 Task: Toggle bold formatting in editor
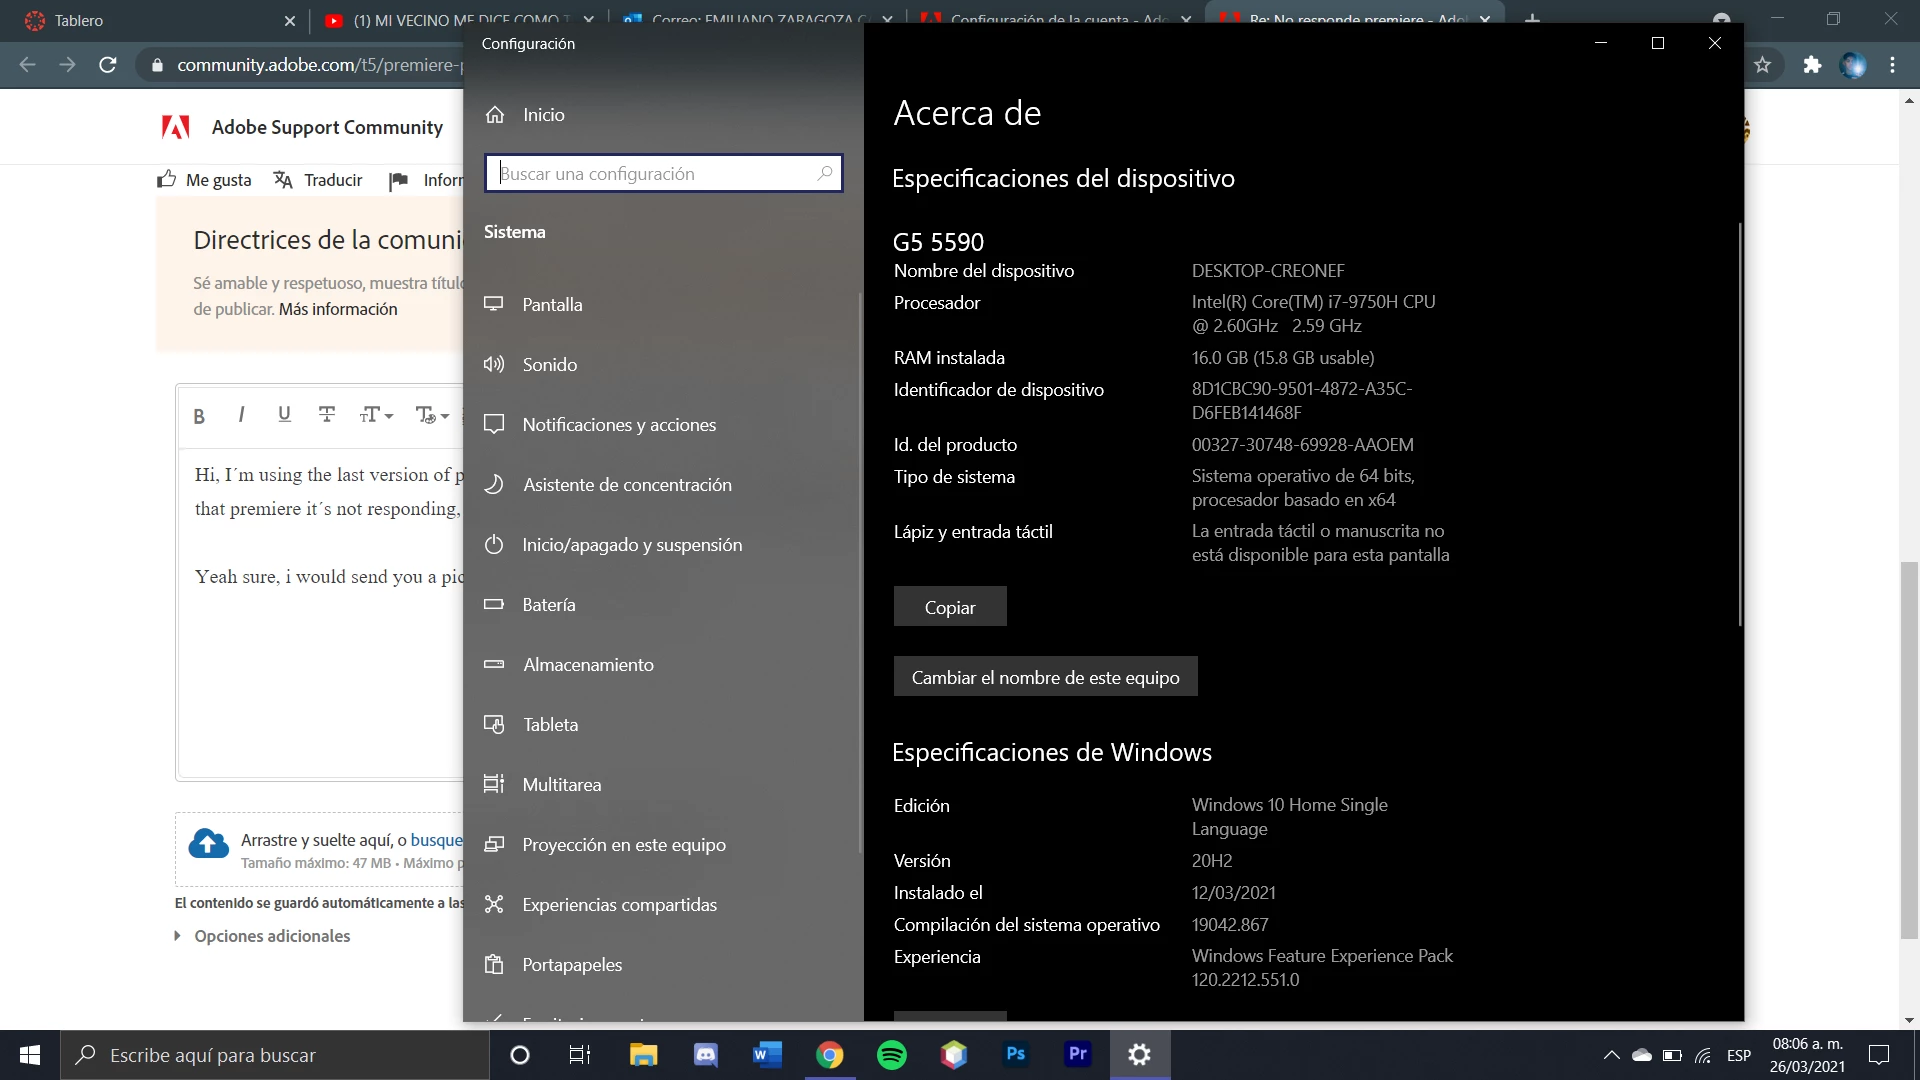(199, 416)
